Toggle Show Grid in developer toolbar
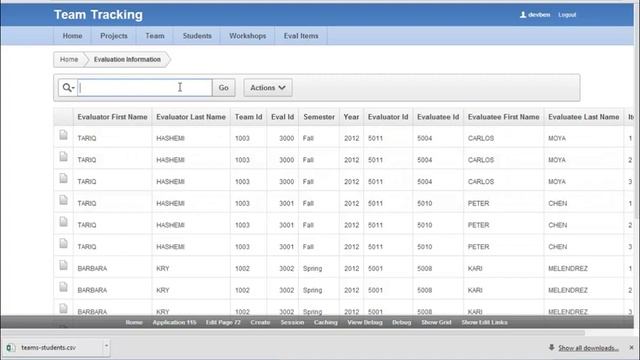The height and width of the screenshot is (360, 640). point(436,322)
